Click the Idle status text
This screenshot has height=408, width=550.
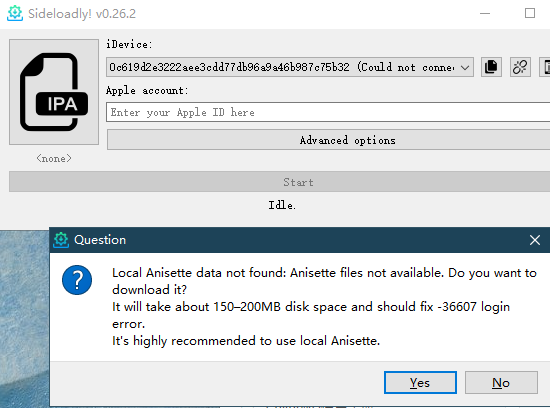point(282,205)
